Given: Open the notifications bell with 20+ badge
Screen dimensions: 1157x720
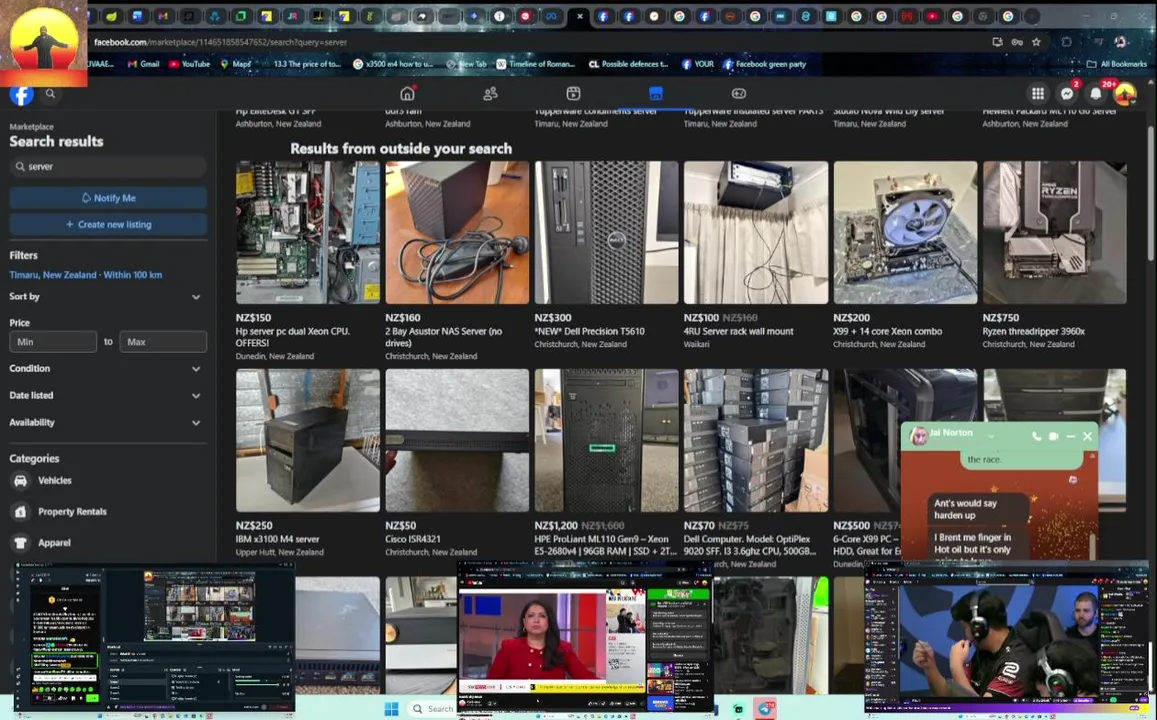Looking at the screenshot, I should tap(1096, 93).
